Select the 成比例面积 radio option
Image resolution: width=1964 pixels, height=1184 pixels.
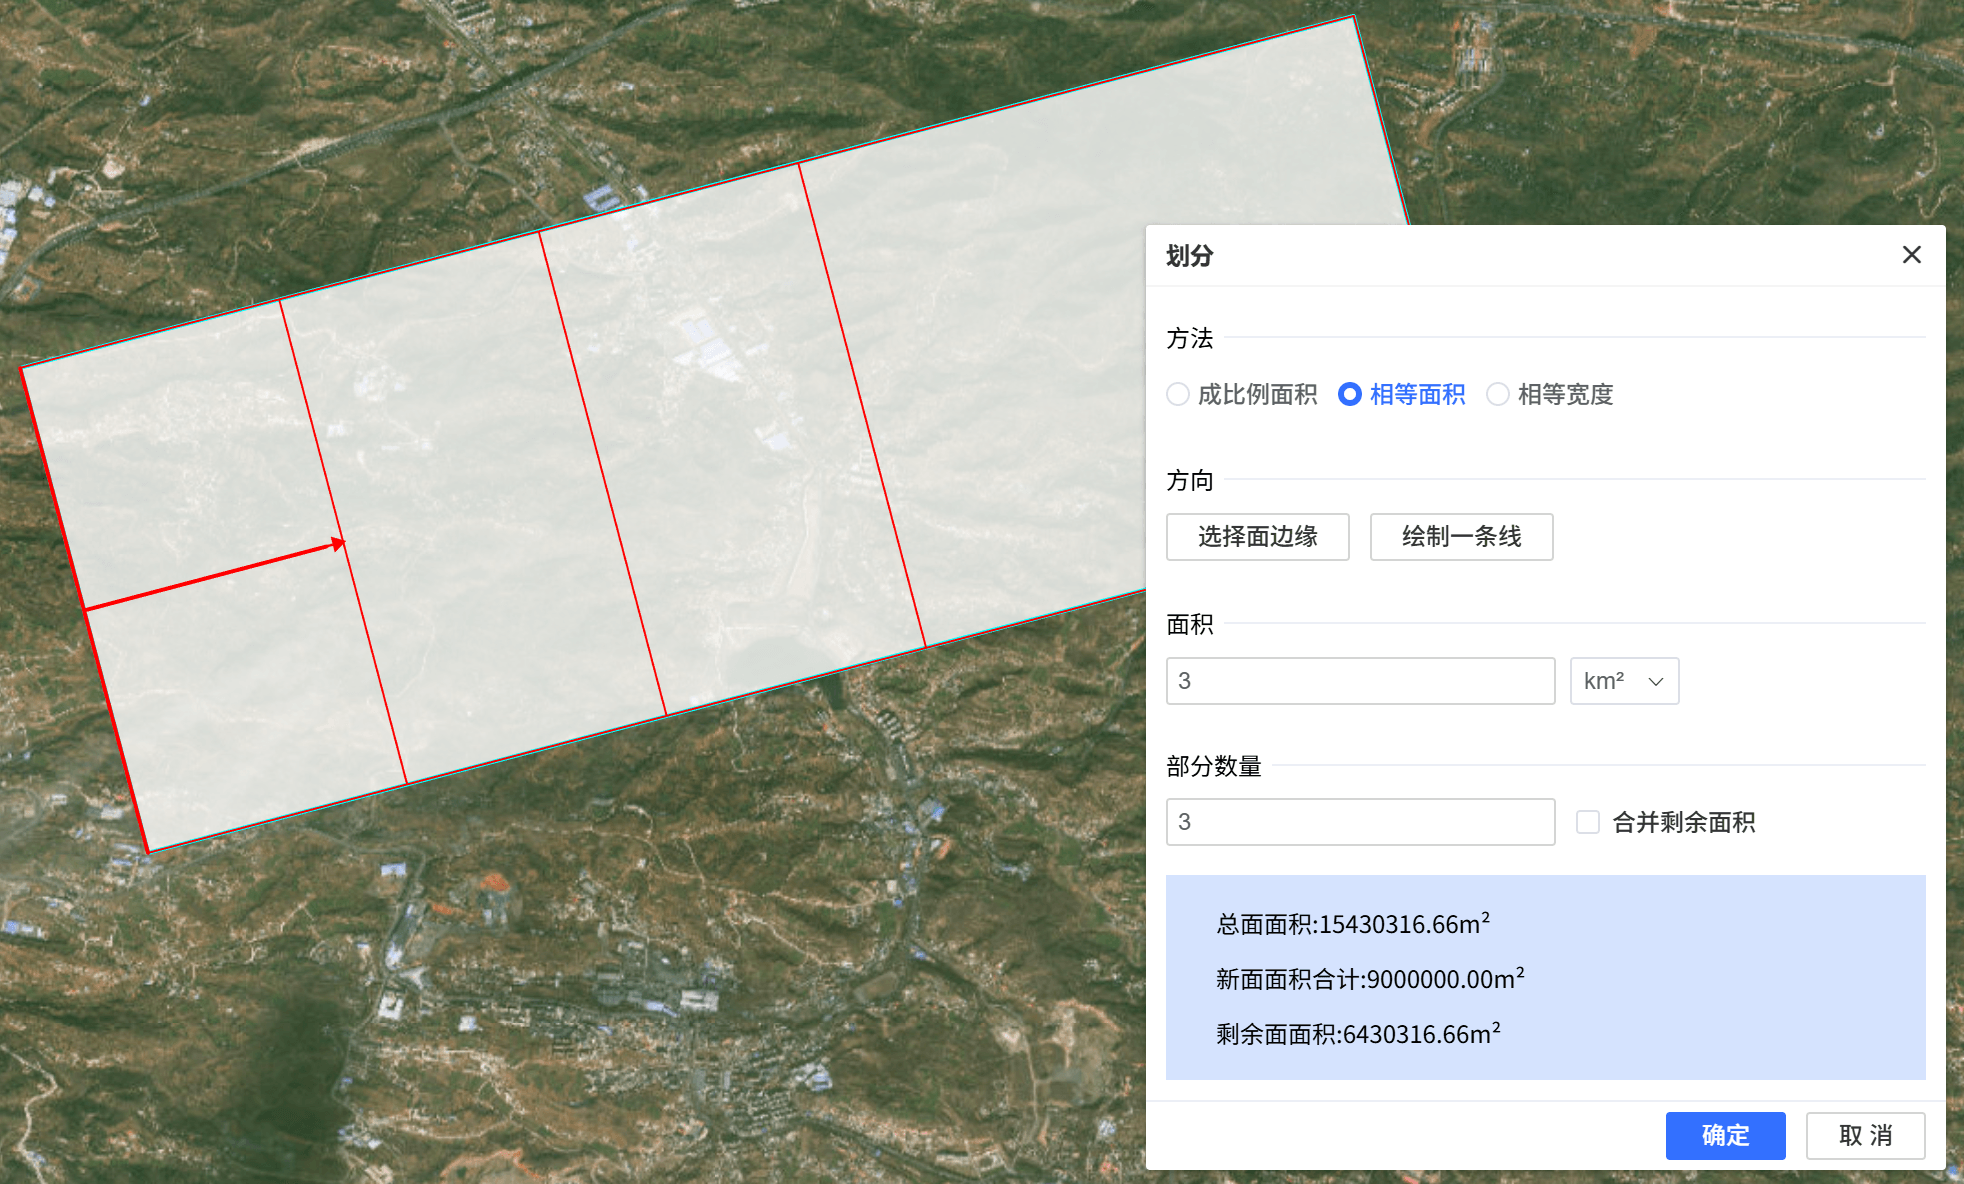coord(1178,394)
